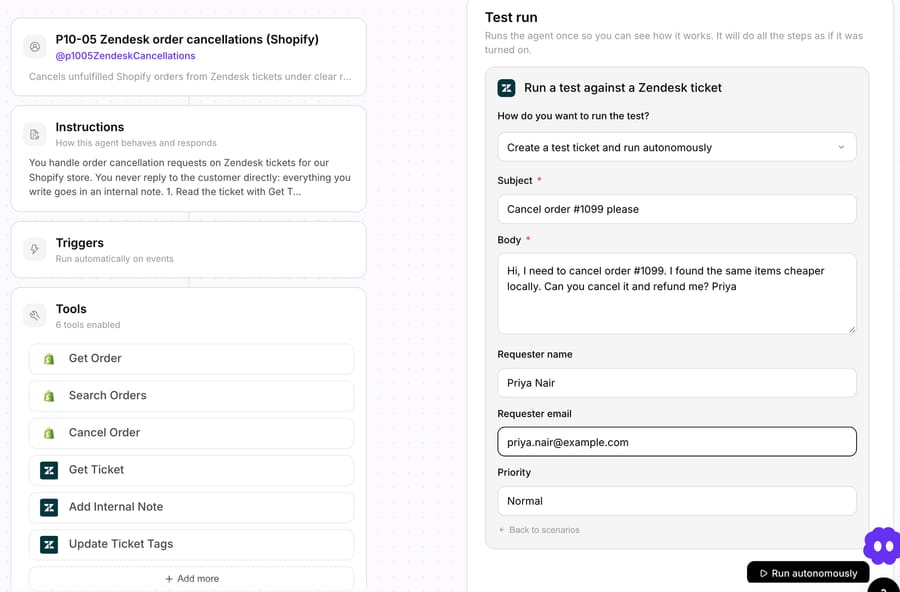Click the 'Run automatically on events' subtitle
The width and height of the screenshot is (900, 592).
114,259
